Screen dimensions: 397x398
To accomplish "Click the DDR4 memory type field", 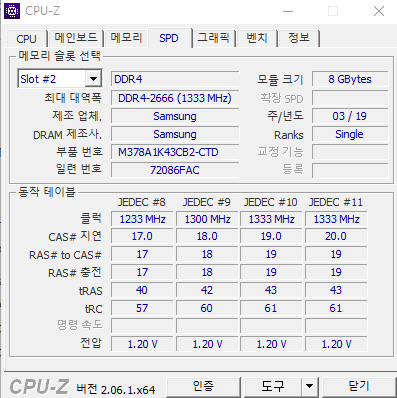I will (x=175, y=79).
